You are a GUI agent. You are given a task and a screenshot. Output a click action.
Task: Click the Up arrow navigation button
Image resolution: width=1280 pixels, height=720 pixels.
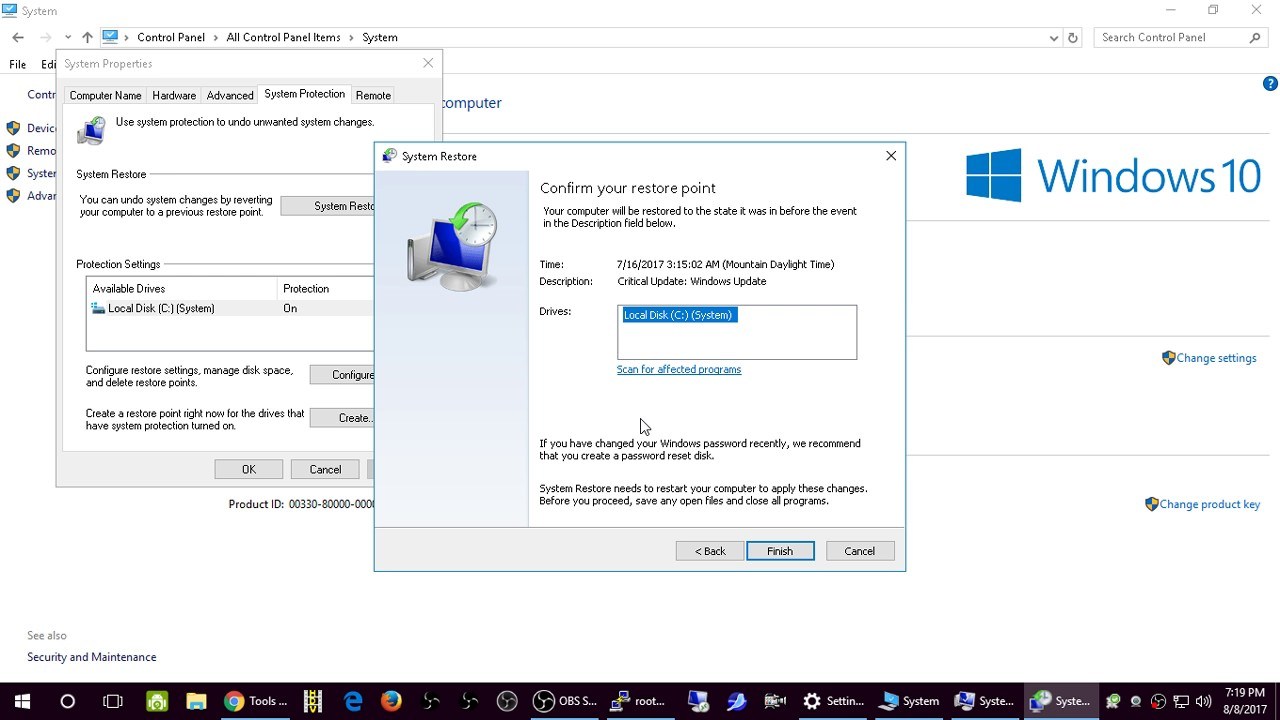pyautogui.click(x=87, y=37)
